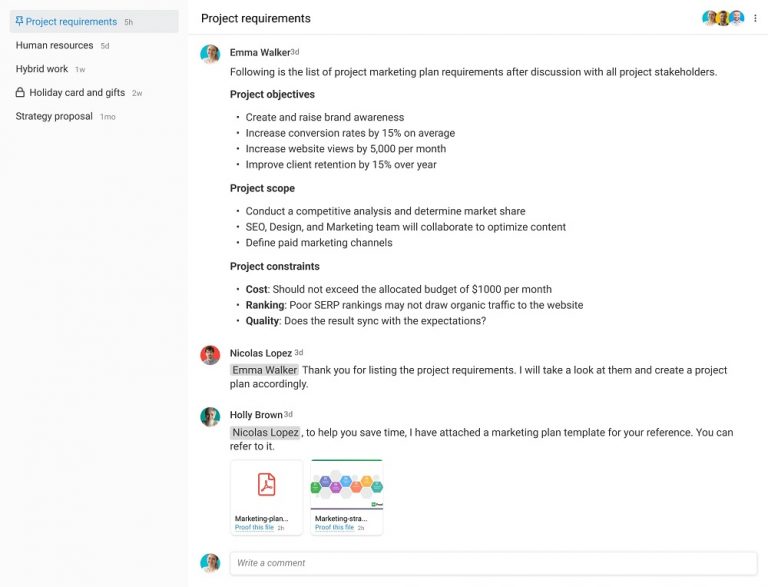768x587 pixels.
Task: Click Proof this file under Marketing-plan
Action: click(256, 527)
